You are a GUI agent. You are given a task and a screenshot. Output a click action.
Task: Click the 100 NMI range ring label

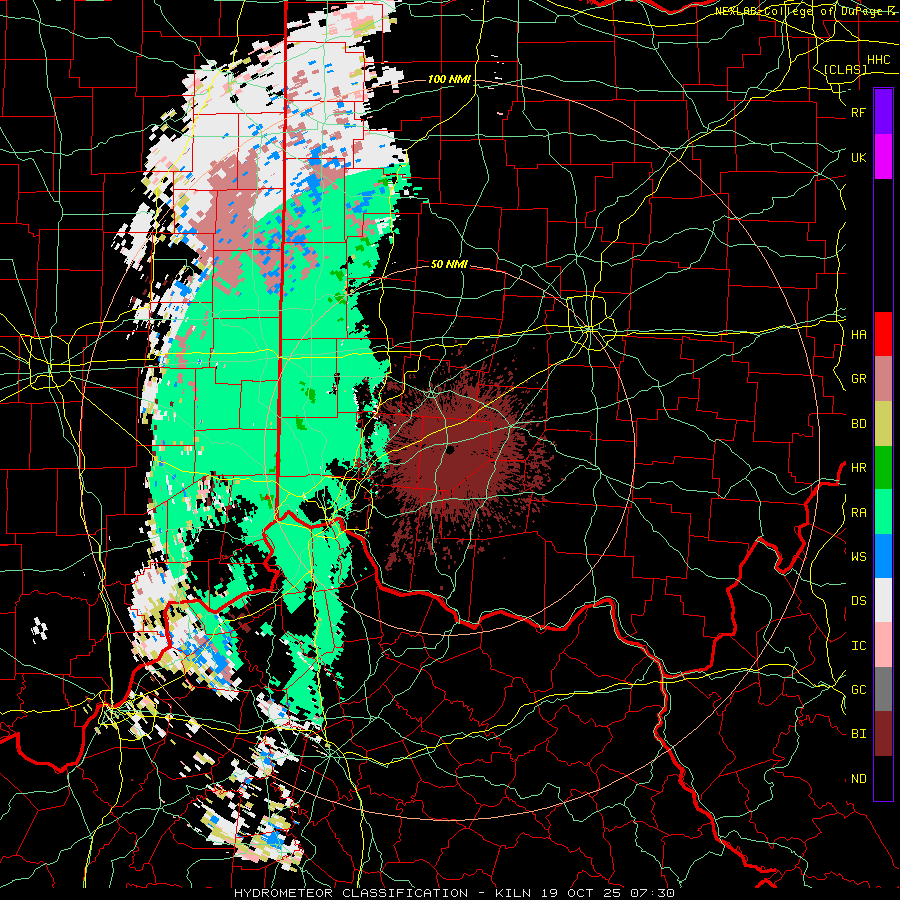pos(449,79)
